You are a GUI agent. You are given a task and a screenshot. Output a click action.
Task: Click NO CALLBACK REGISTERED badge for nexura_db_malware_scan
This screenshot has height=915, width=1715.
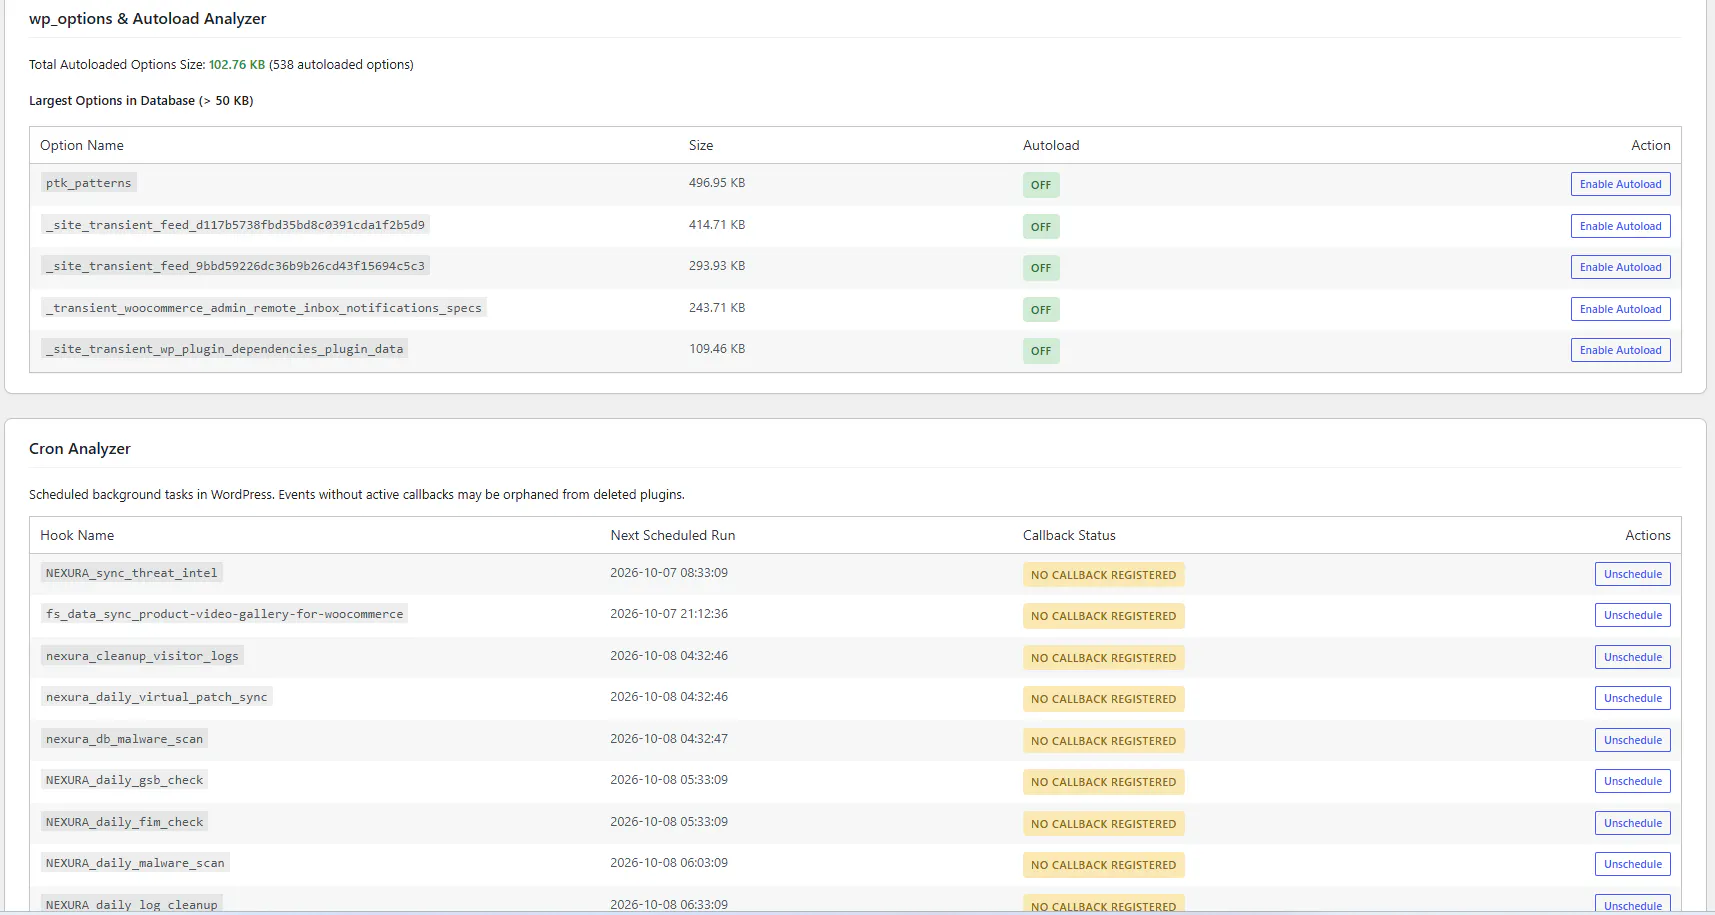1103,741
